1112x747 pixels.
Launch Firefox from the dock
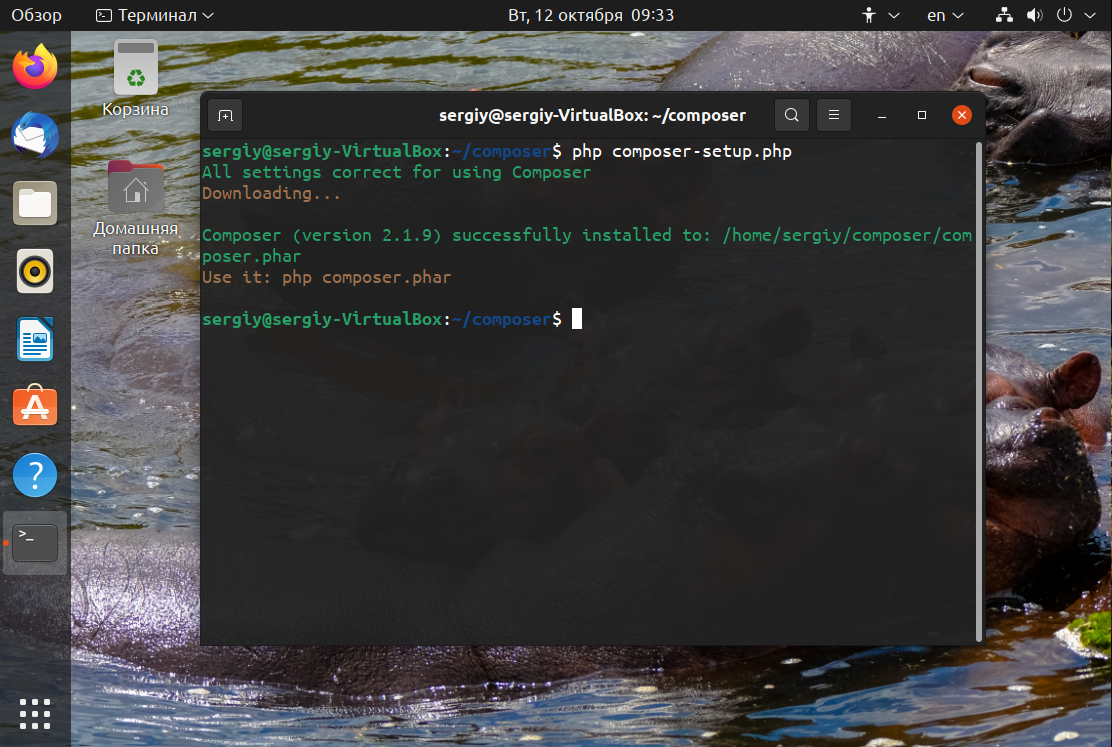tap(35, 67)
